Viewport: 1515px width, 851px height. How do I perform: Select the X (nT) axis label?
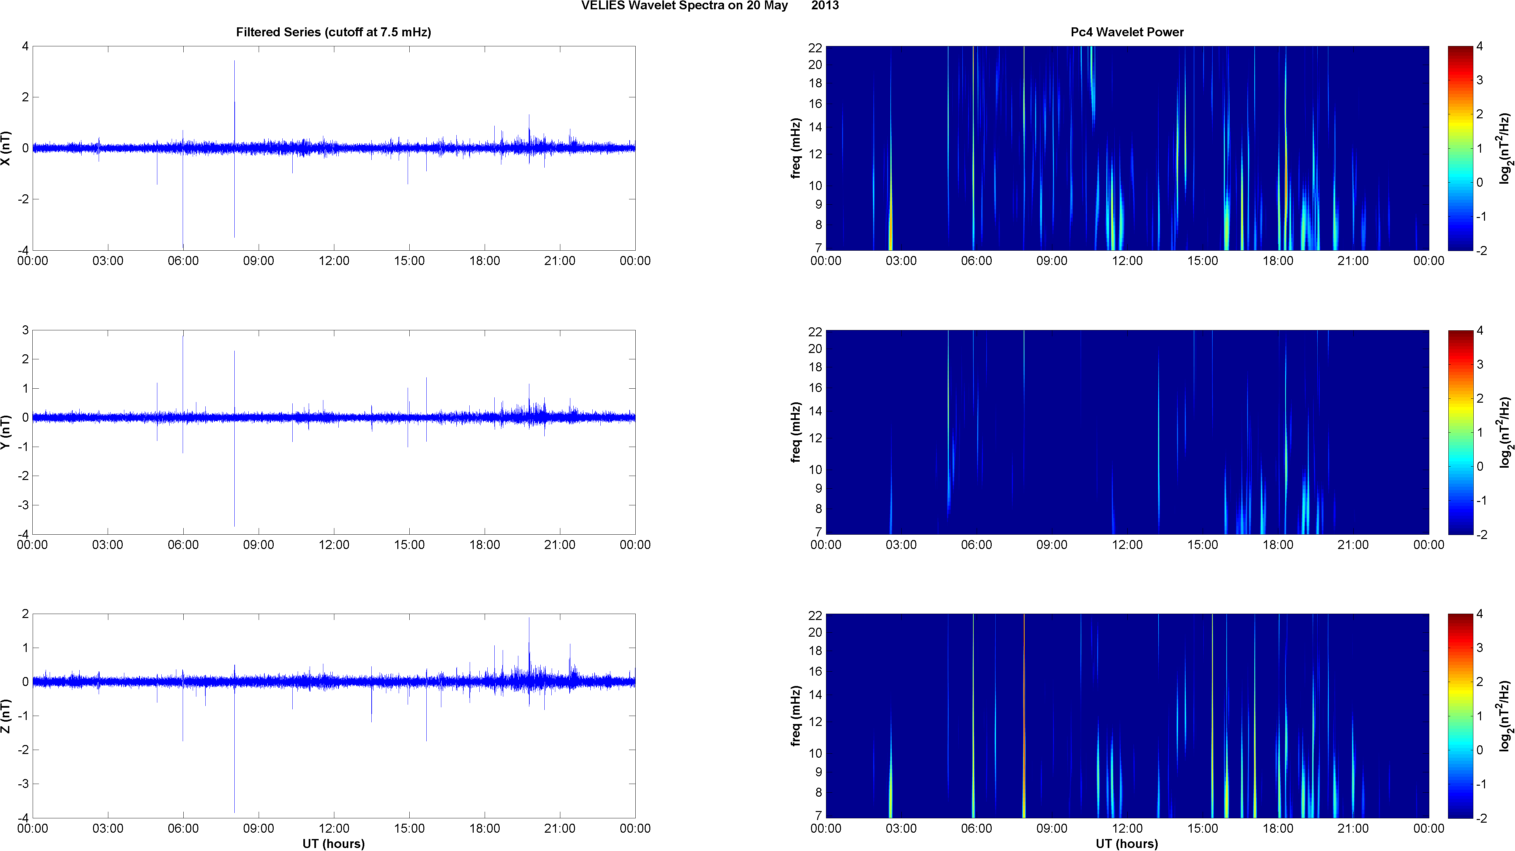click(x=7, y=148)
